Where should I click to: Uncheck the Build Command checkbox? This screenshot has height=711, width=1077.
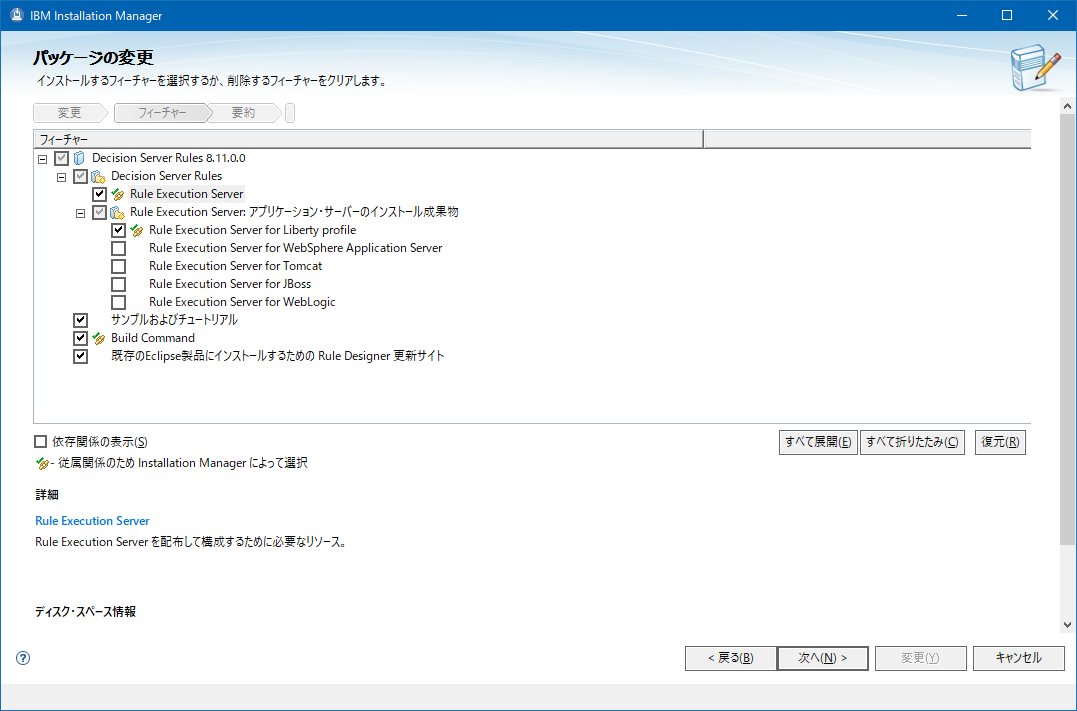[x=80, y=338]
